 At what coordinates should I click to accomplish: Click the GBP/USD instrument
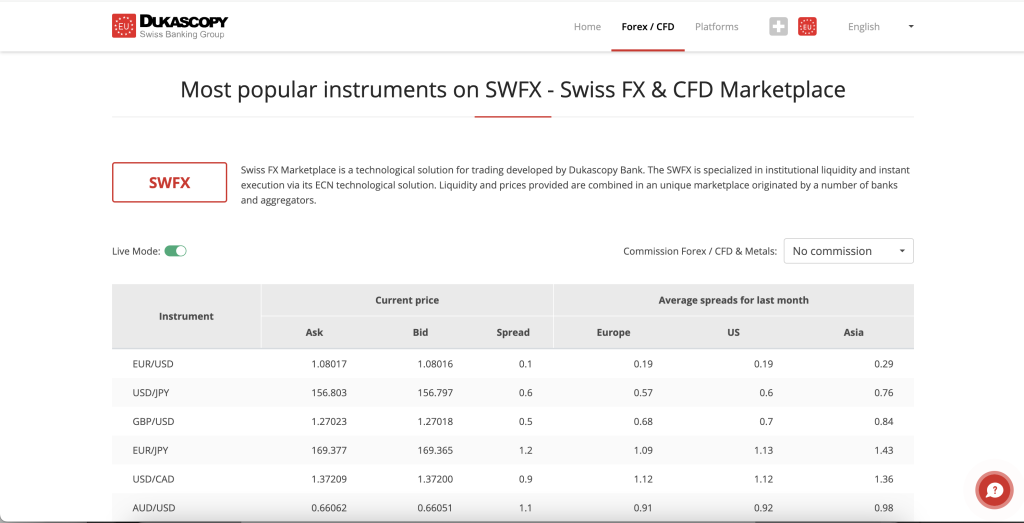pyautogui.click(x=153, y=422)
